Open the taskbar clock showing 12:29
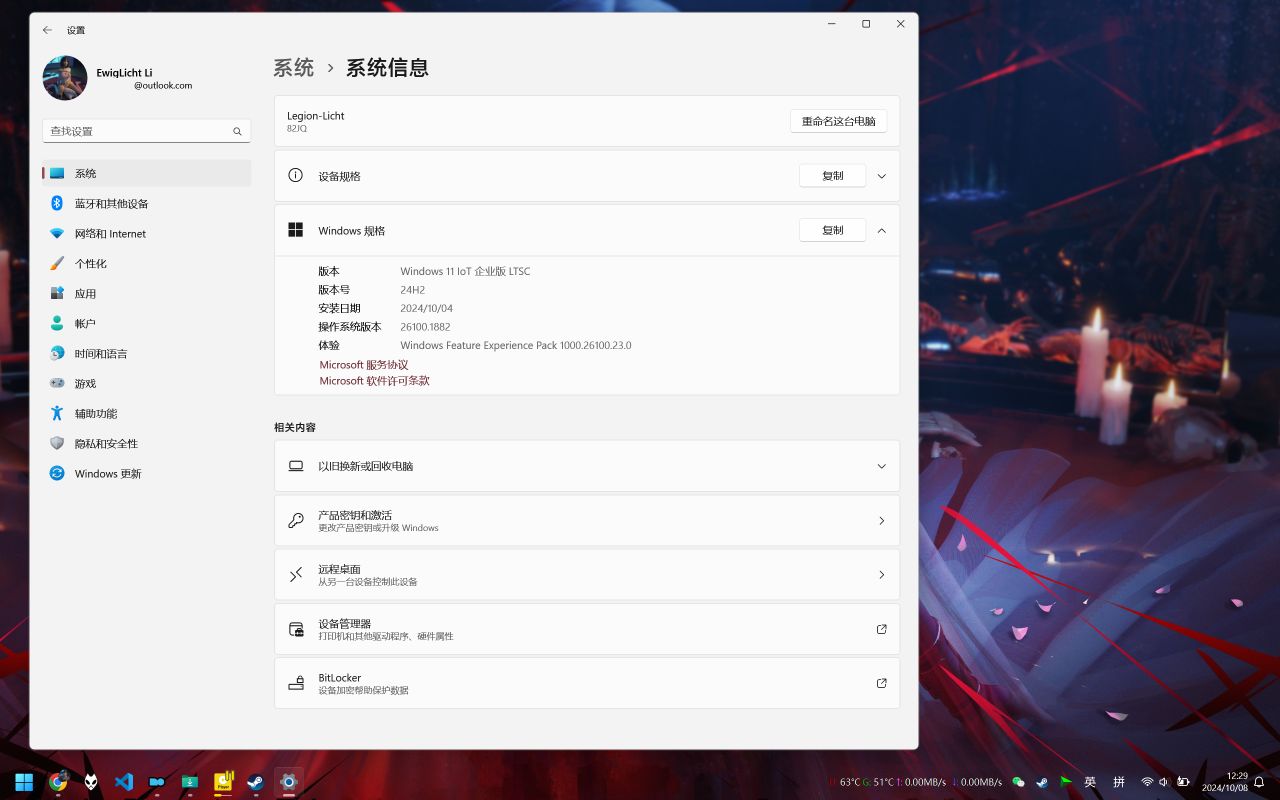 tap(1225, 781)
